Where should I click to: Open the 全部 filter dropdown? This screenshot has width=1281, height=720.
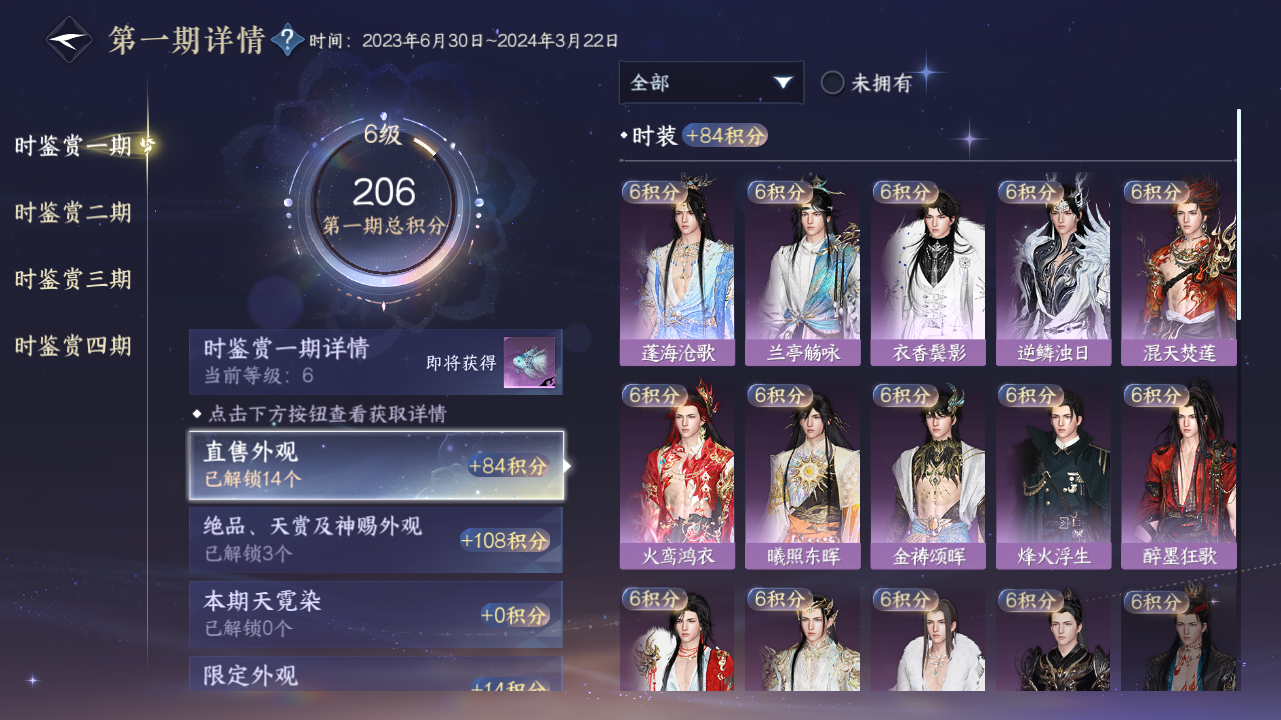(711, 82)
